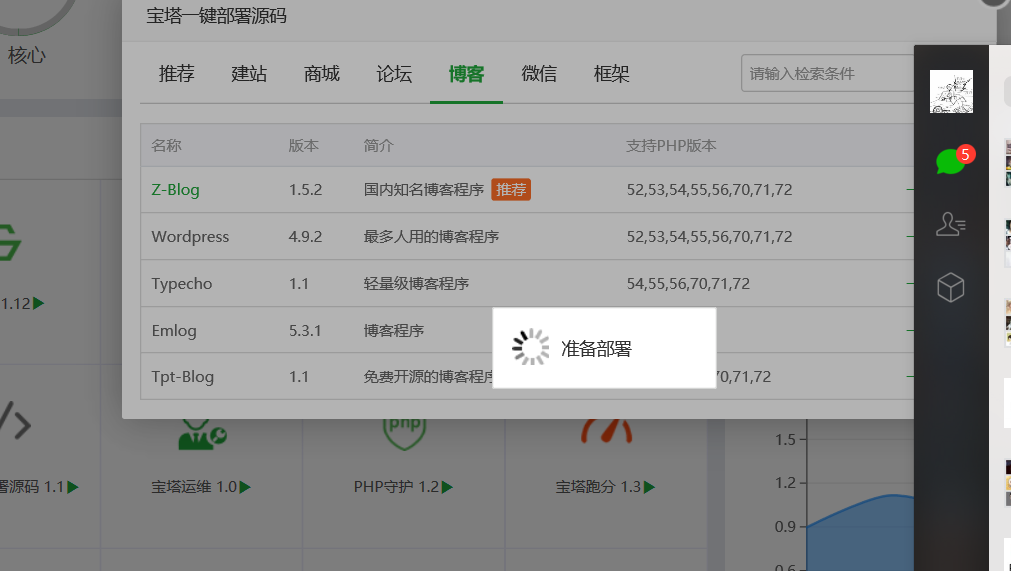Screen dimensions: 1011x571
Task: Open the WeChat chats icon with badge
Action: coord(954,160)
